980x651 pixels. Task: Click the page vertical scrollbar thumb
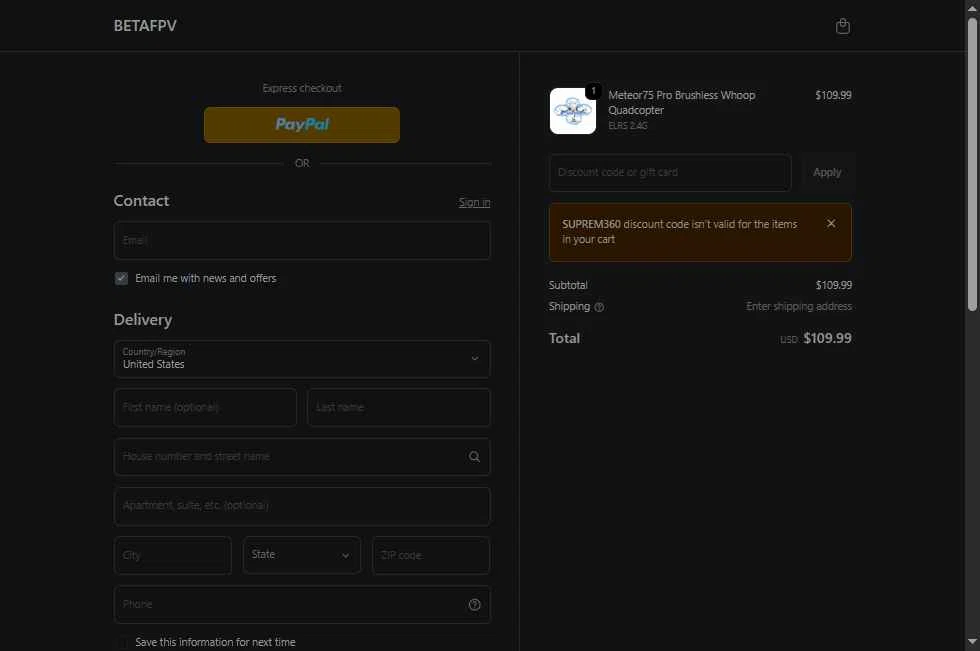click(972, 164)
